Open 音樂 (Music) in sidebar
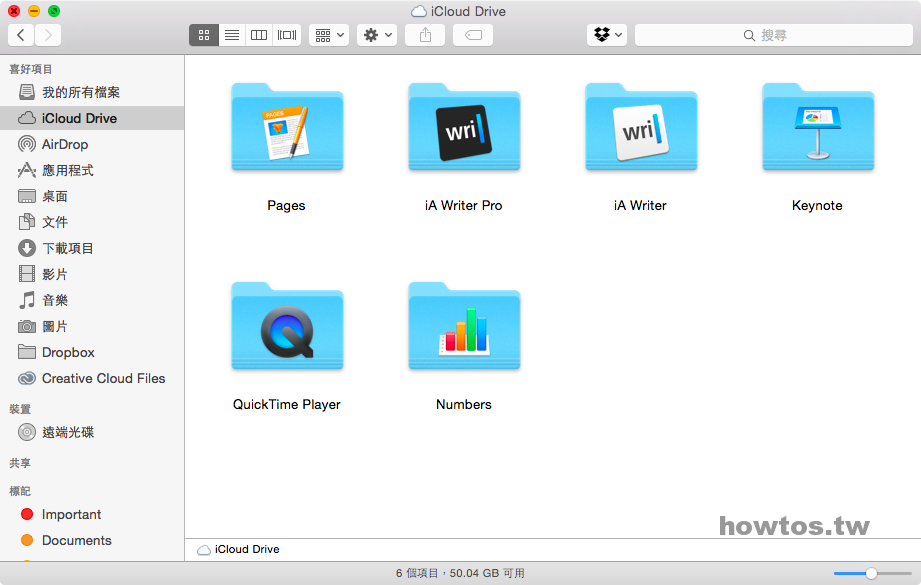 [92, 300]
